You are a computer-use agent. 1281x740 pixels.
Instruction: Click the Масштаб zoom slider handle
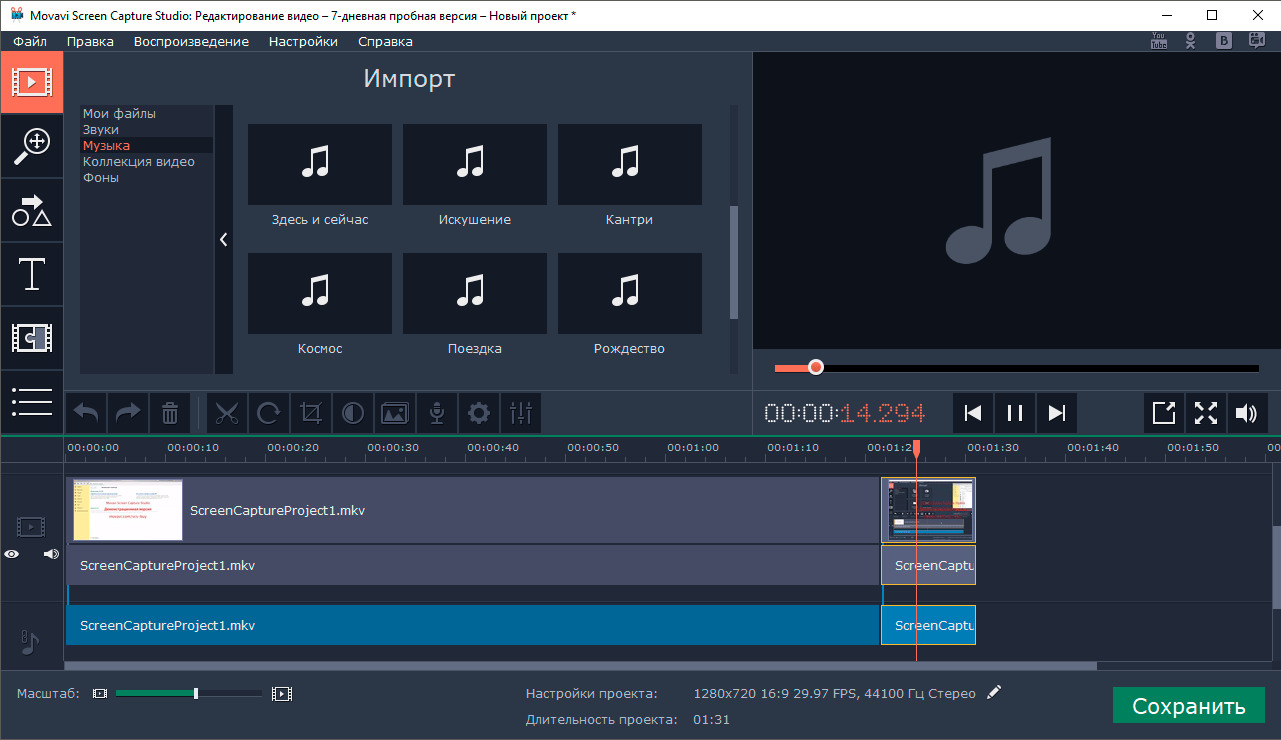[196, 693]
